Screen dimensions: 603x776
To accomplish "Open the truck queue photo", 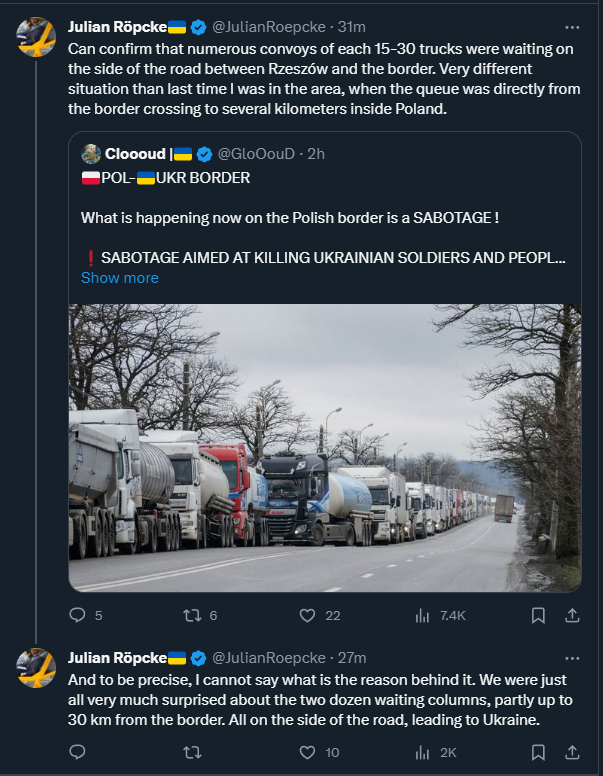I will 325,447.
